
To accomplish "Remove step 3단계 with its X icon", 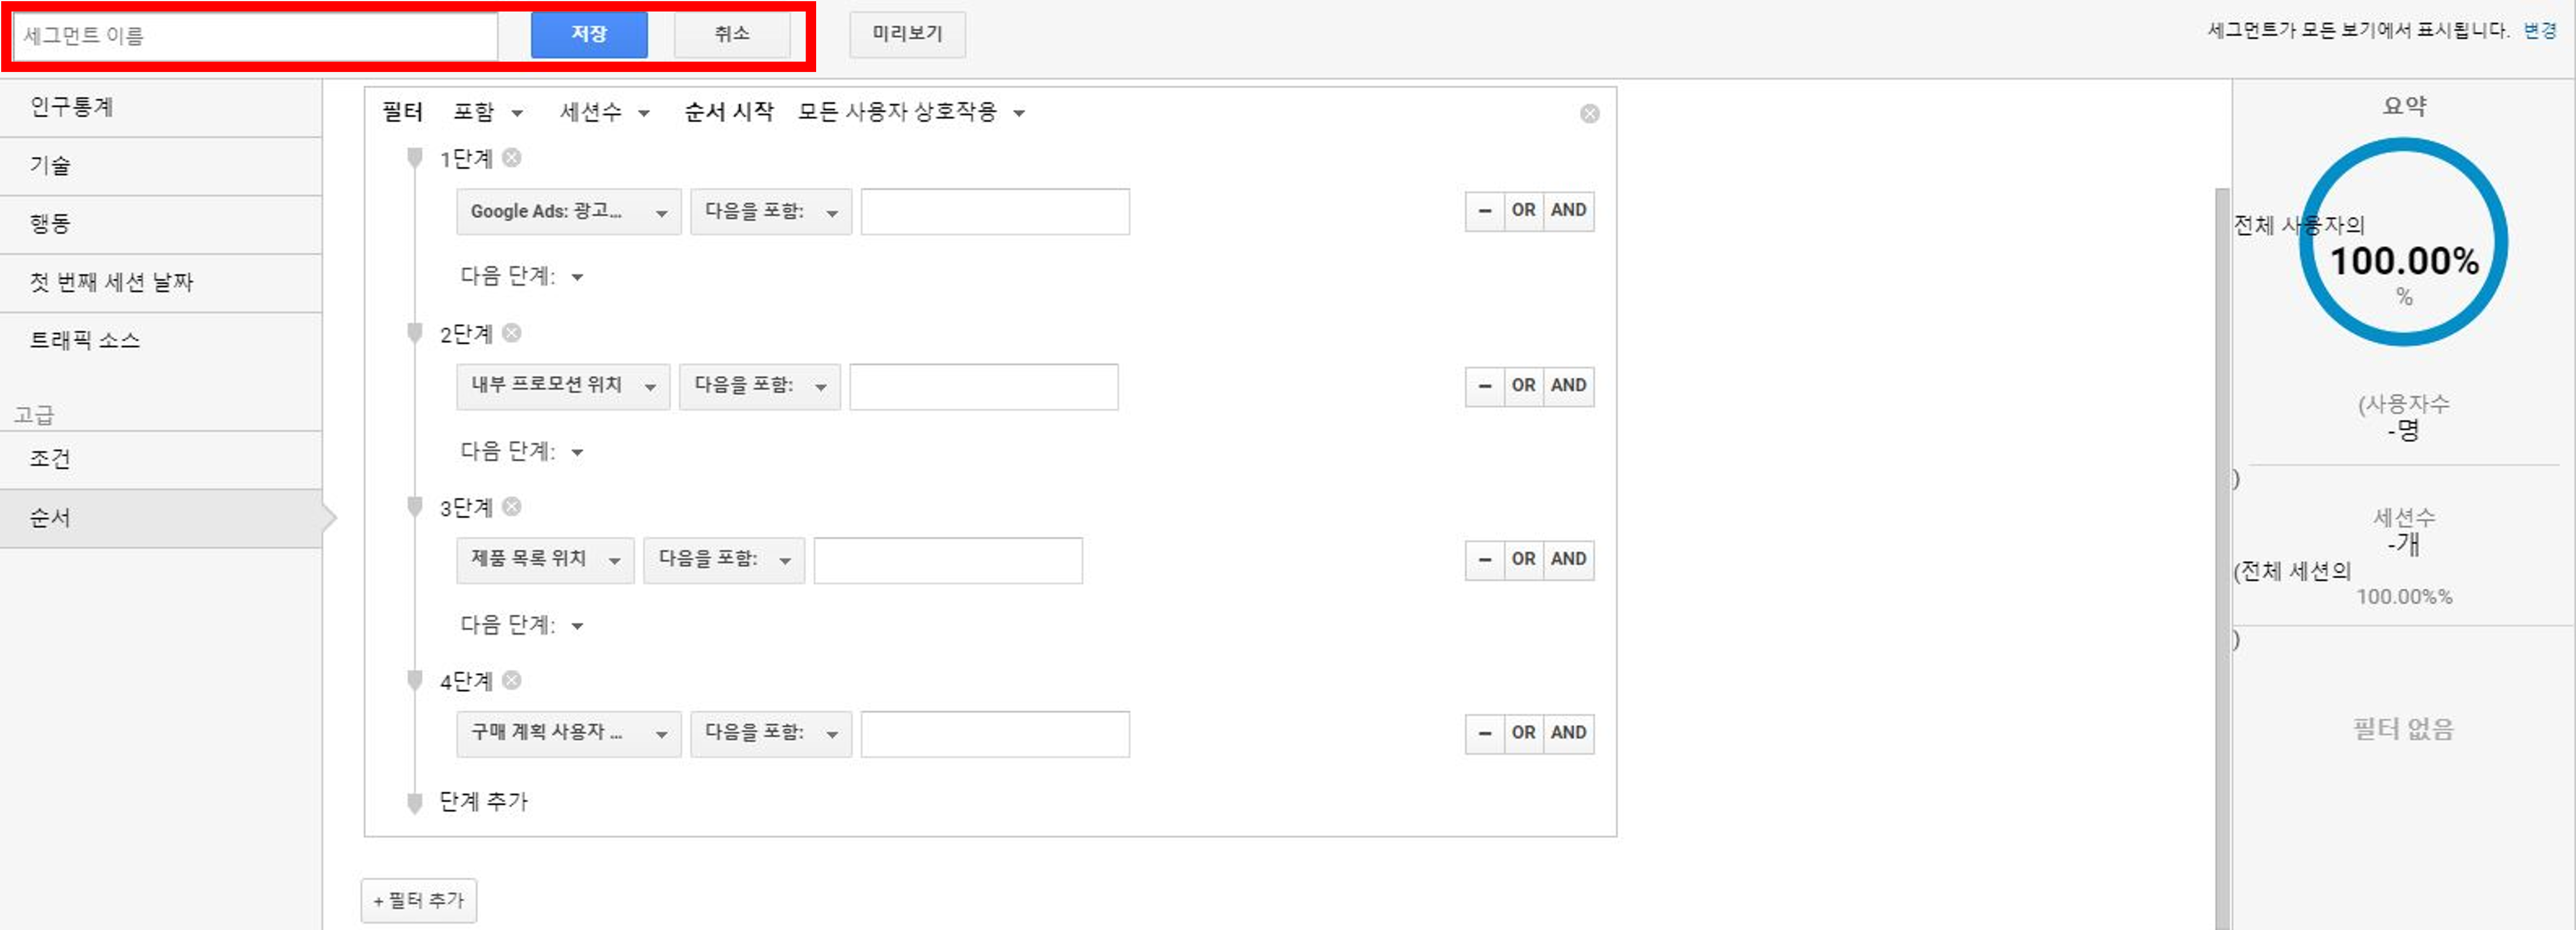I will point(511,507).
